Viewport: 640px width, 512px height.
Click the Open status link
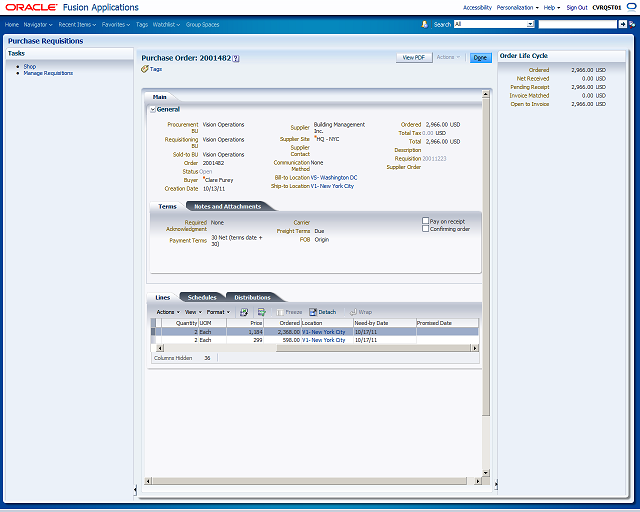(206, 171)
